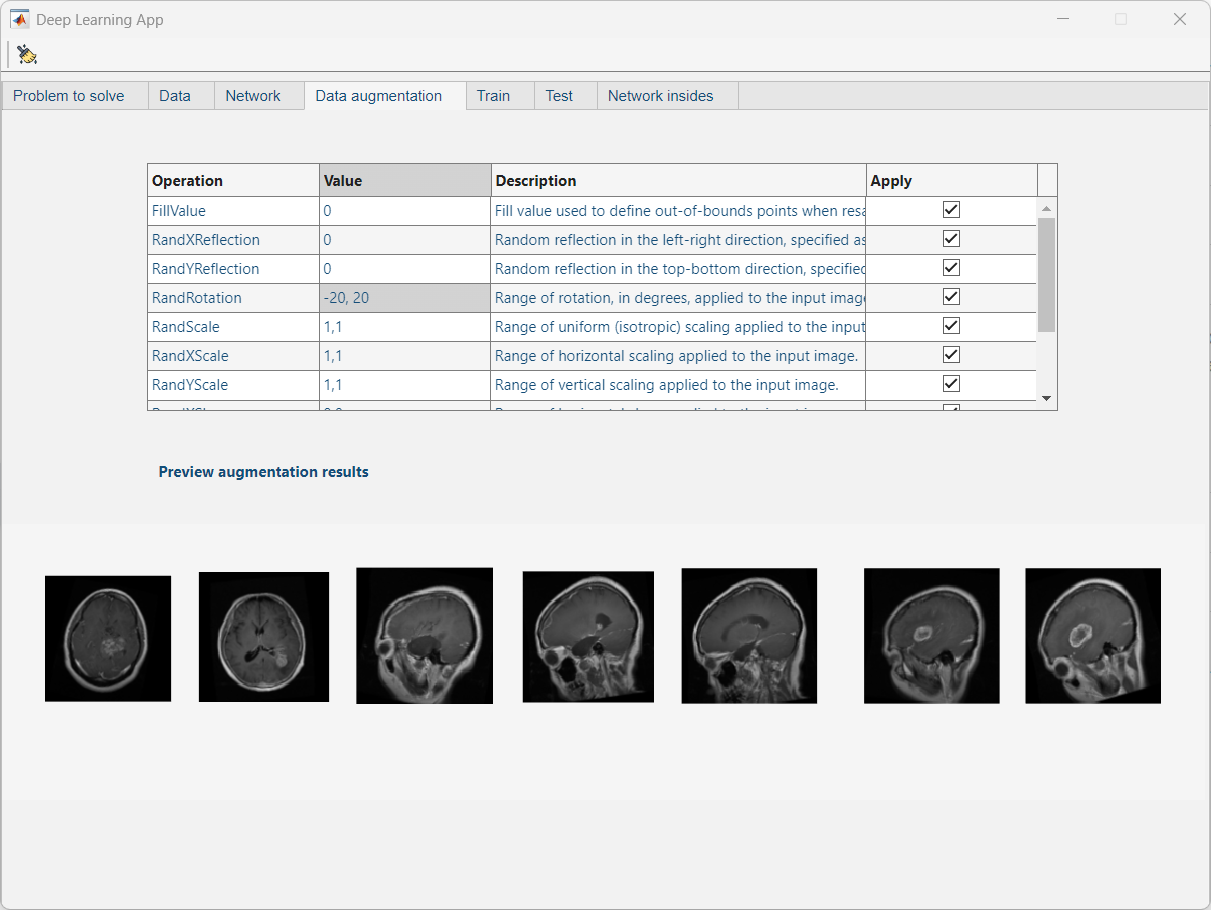Go to Problem to solve tab
The width and height of the screenshot is (1211, 910).
coord(69,96)
